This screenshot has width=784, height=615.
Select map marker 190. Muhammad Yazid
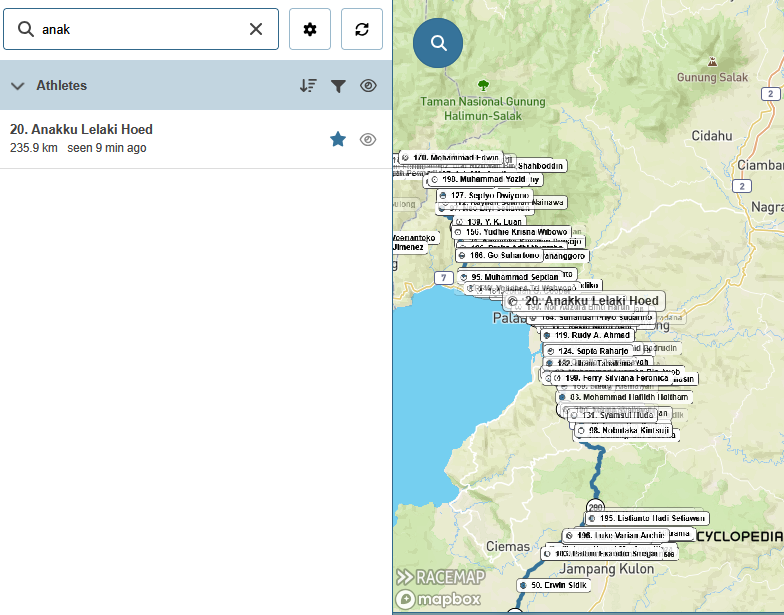click(x=478, y=180)
